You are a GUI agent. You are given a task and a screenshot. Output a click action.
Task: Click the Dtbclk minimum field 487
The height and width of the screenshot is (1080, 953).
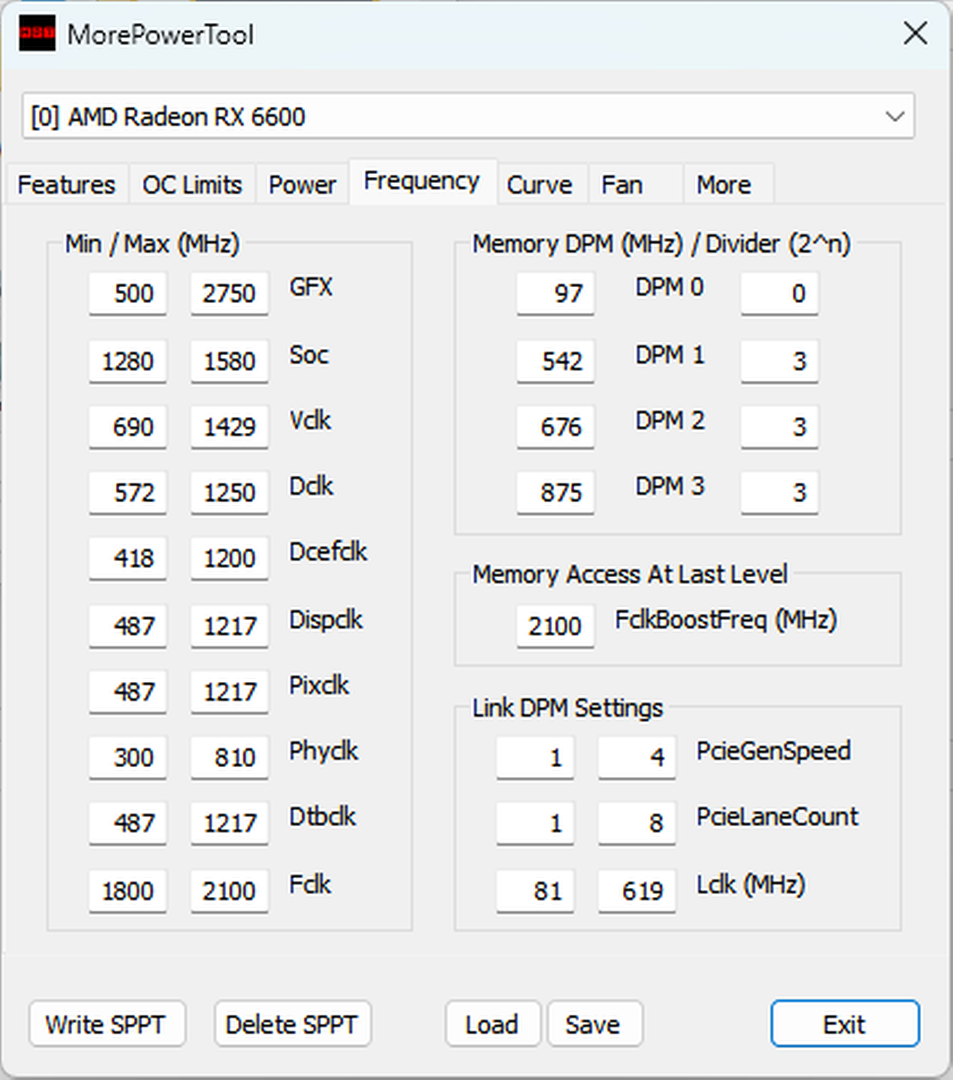pos(127,823)
